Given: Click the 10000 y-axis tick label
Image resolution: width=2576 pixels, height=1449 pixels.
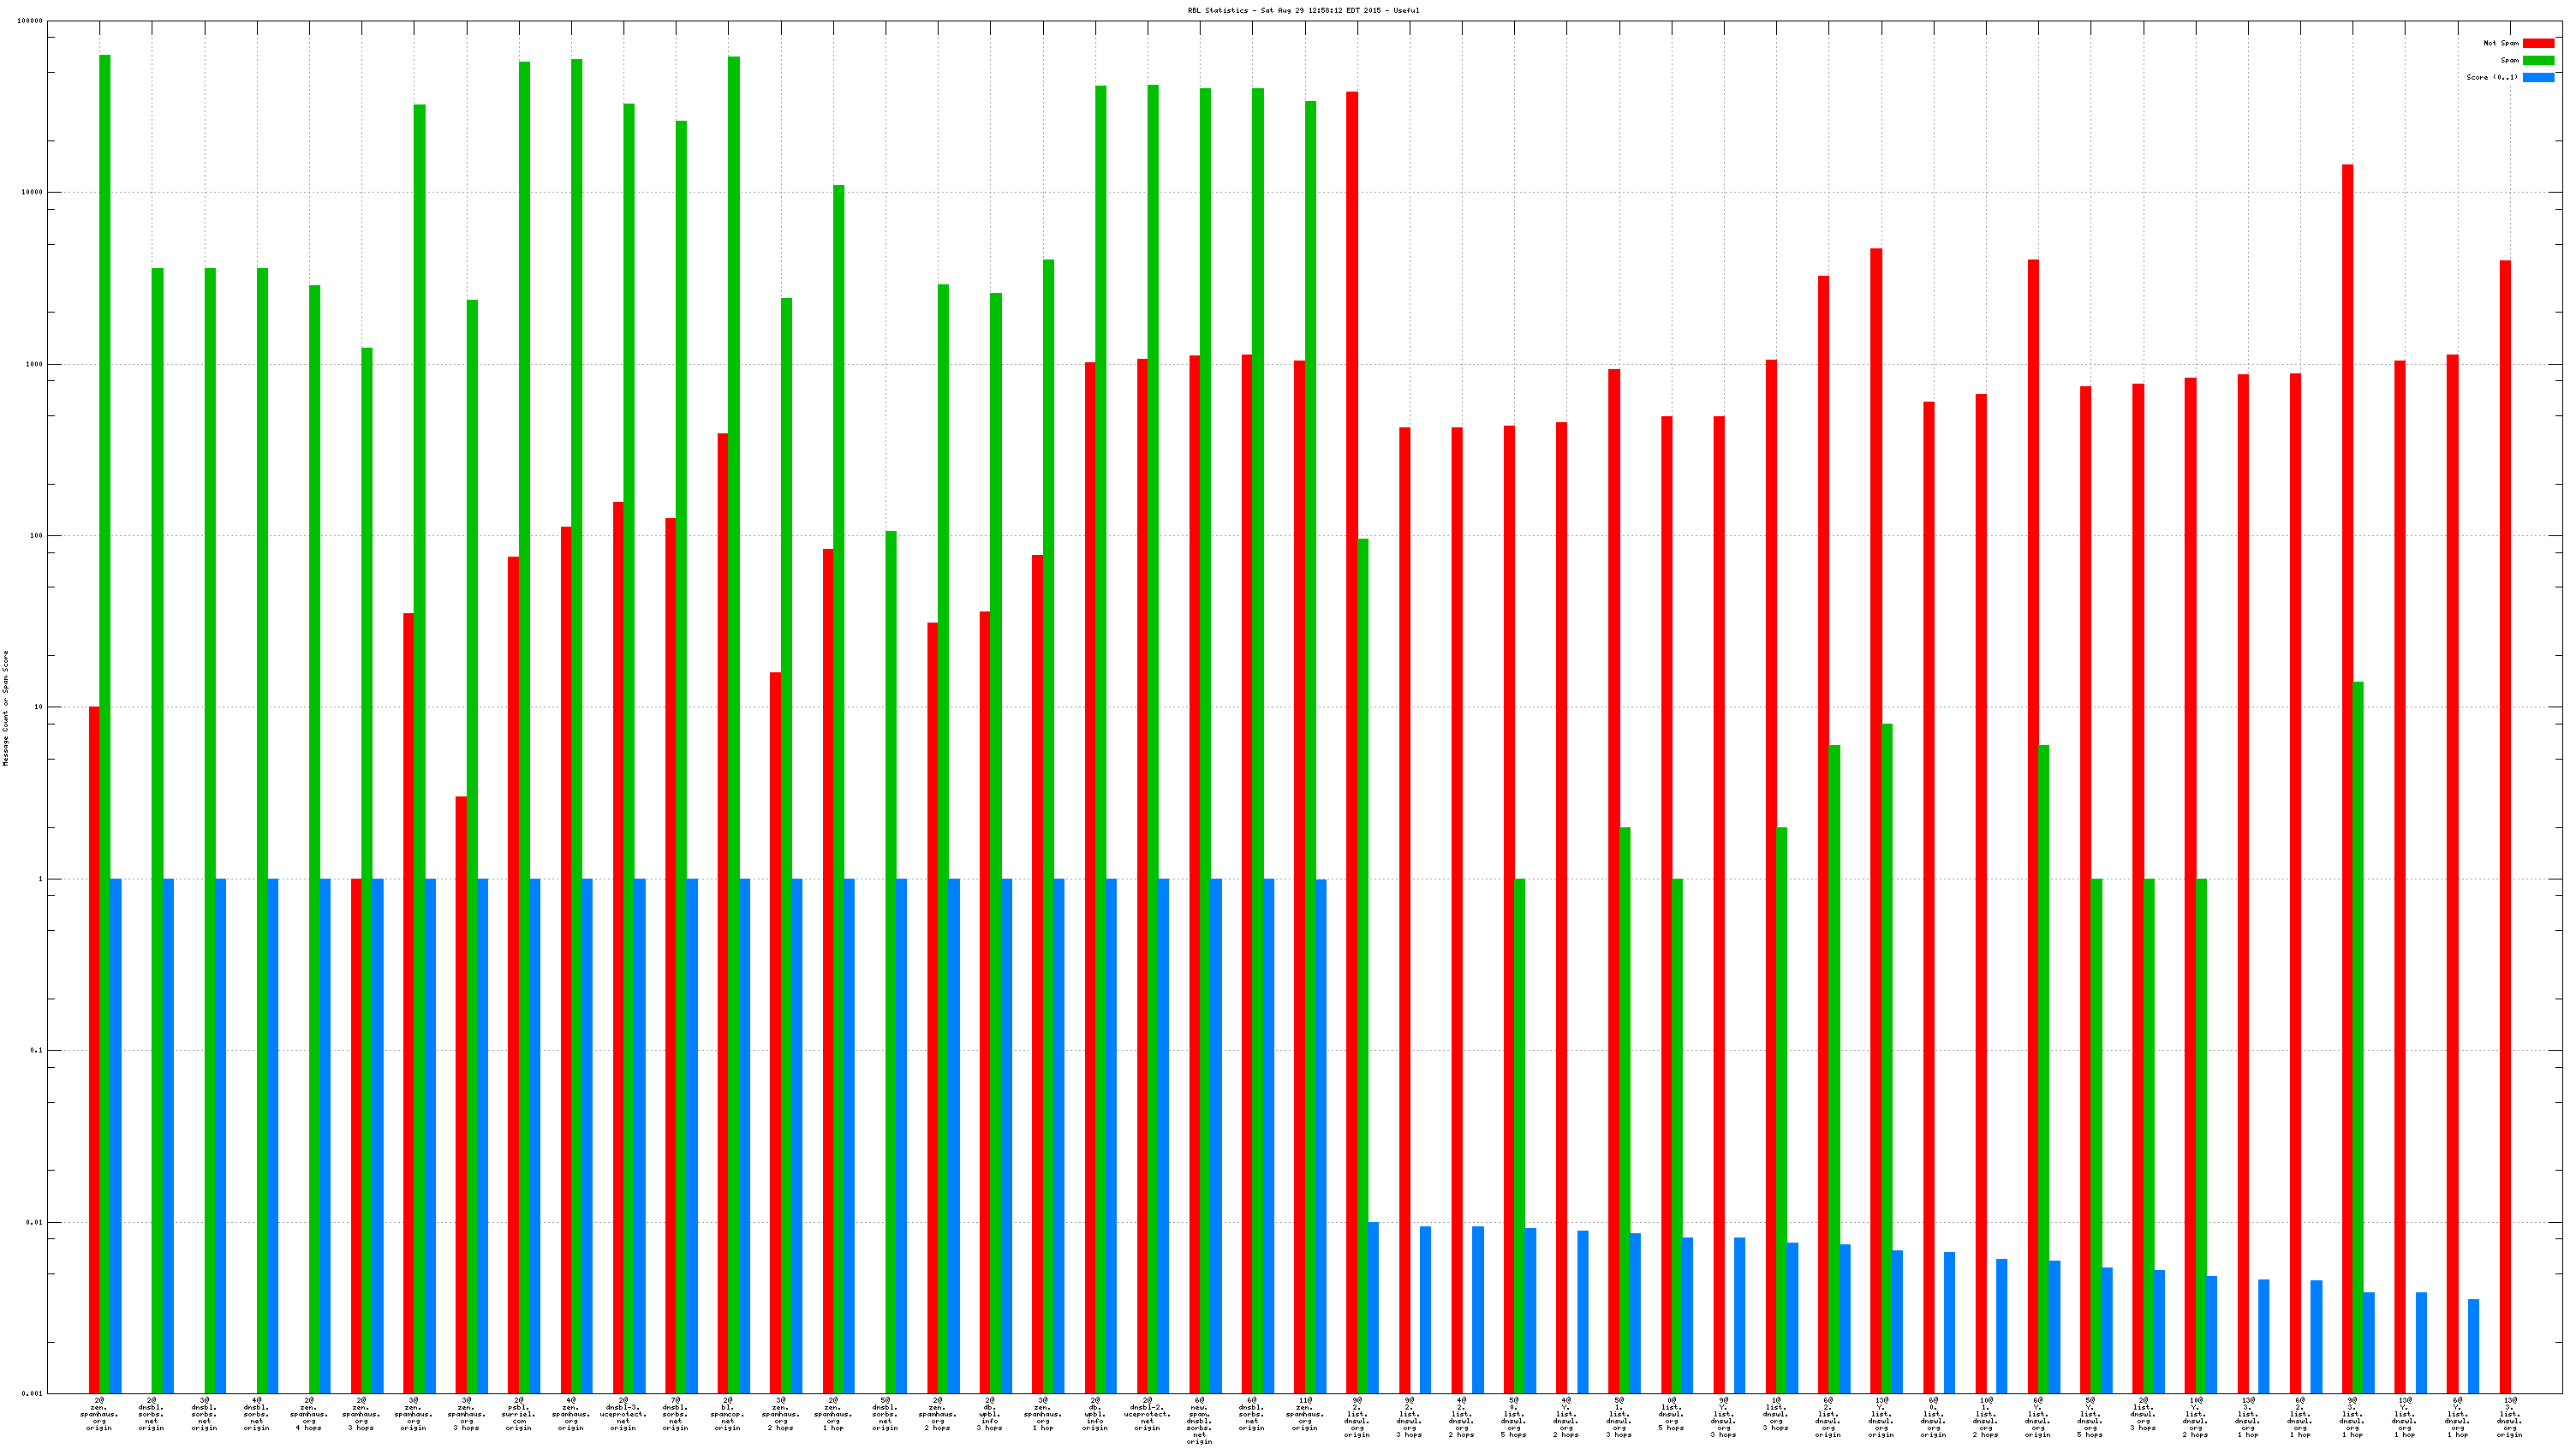Looking at the screenshot, I should pyautogui.click(x=32, y=192).
